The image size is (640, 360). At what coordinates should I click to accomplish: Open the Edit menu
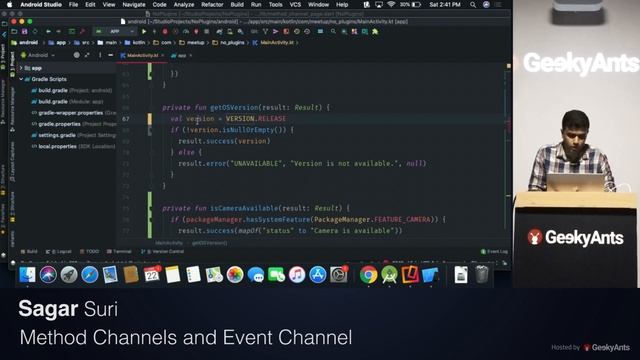tap(90, 4)
